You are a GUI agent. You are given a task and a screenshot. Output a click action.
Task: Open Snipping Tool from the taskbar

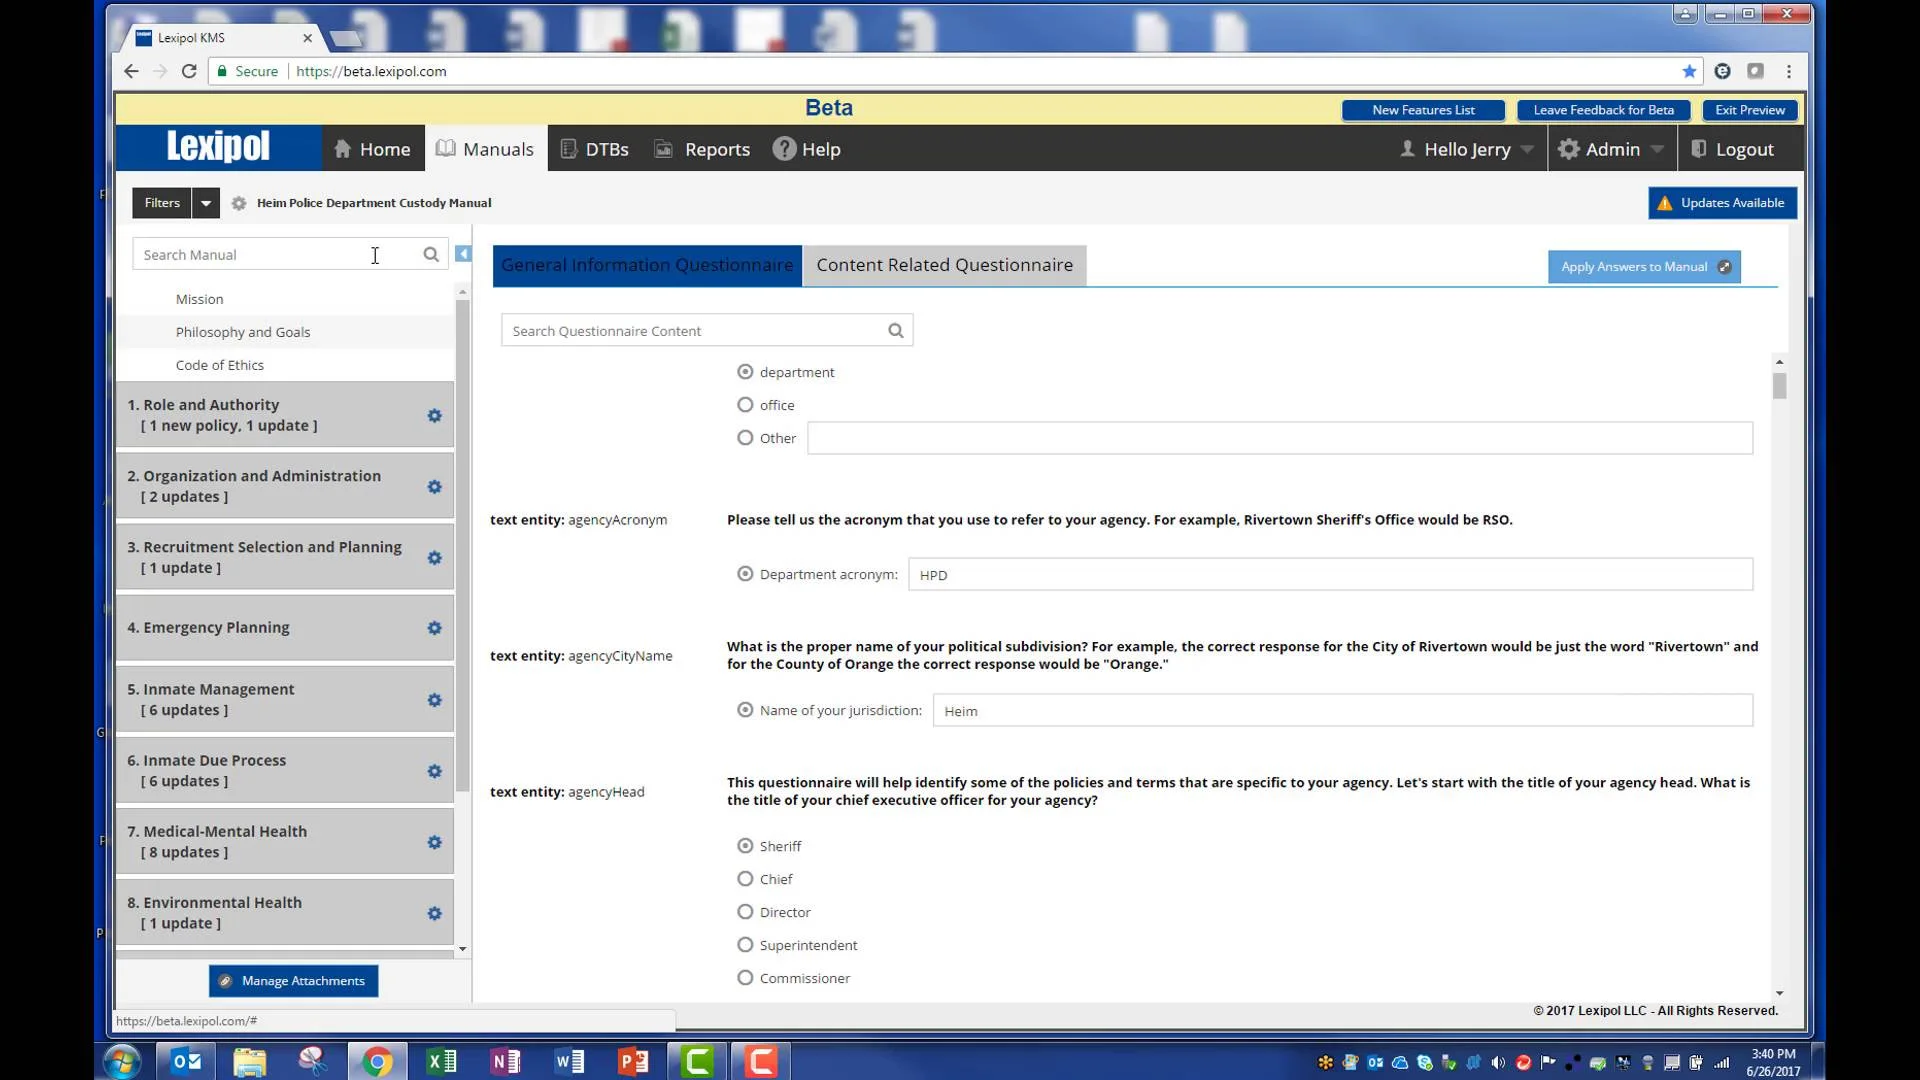312,1061
